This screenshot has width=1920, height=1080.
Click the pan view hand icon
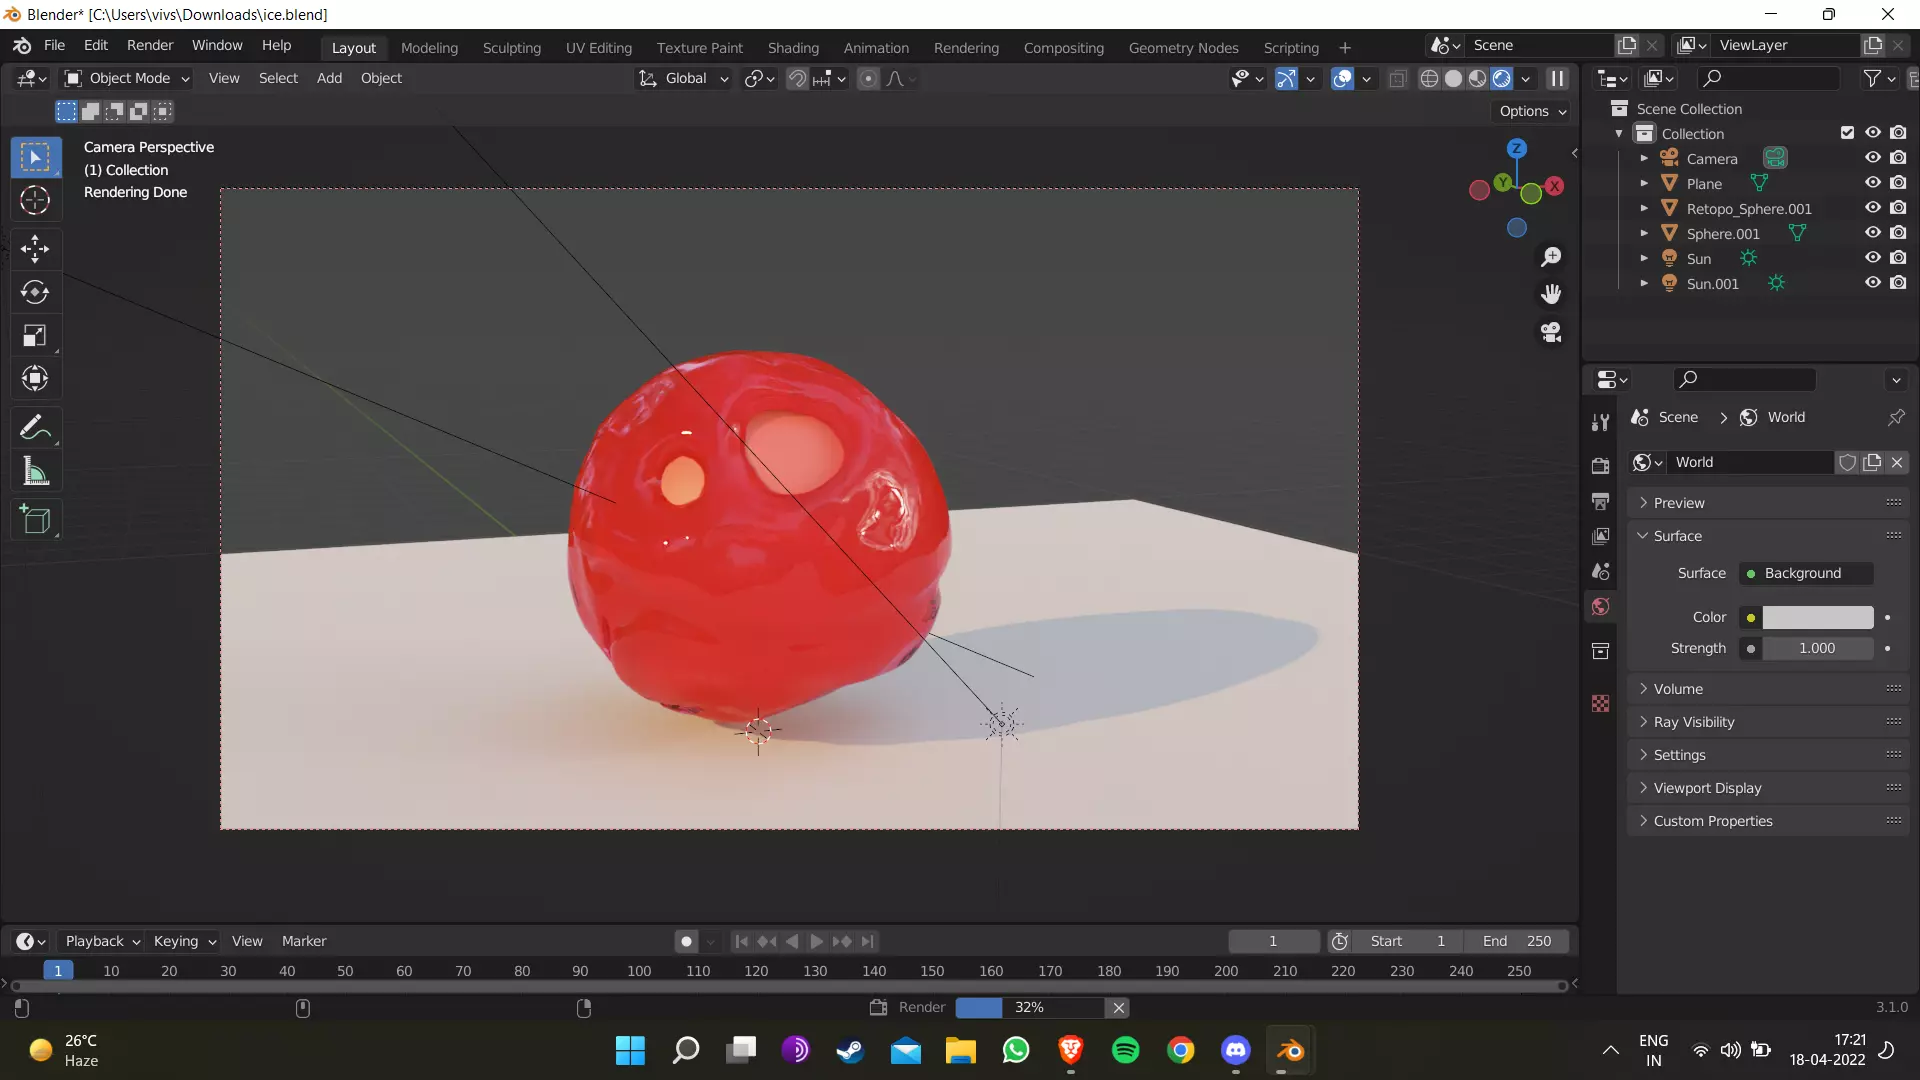point(1551,294)
